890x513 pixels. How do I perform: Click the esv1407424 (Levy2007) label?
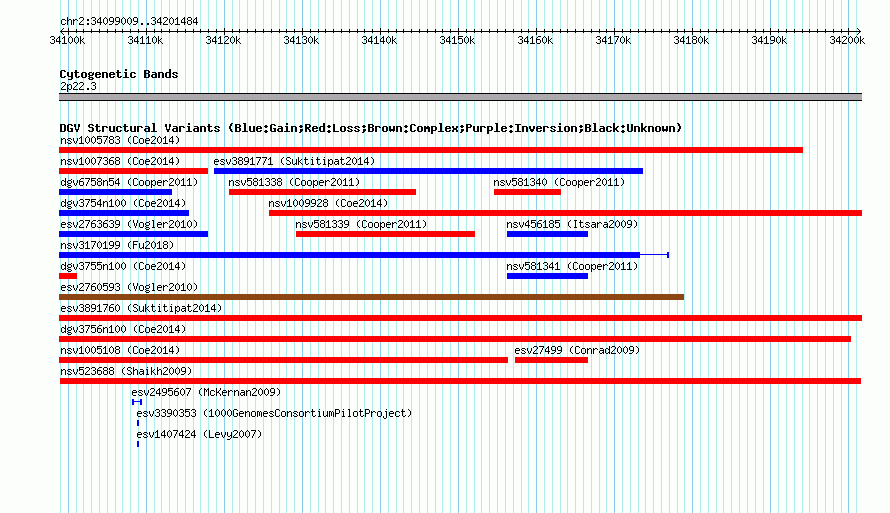199,434
